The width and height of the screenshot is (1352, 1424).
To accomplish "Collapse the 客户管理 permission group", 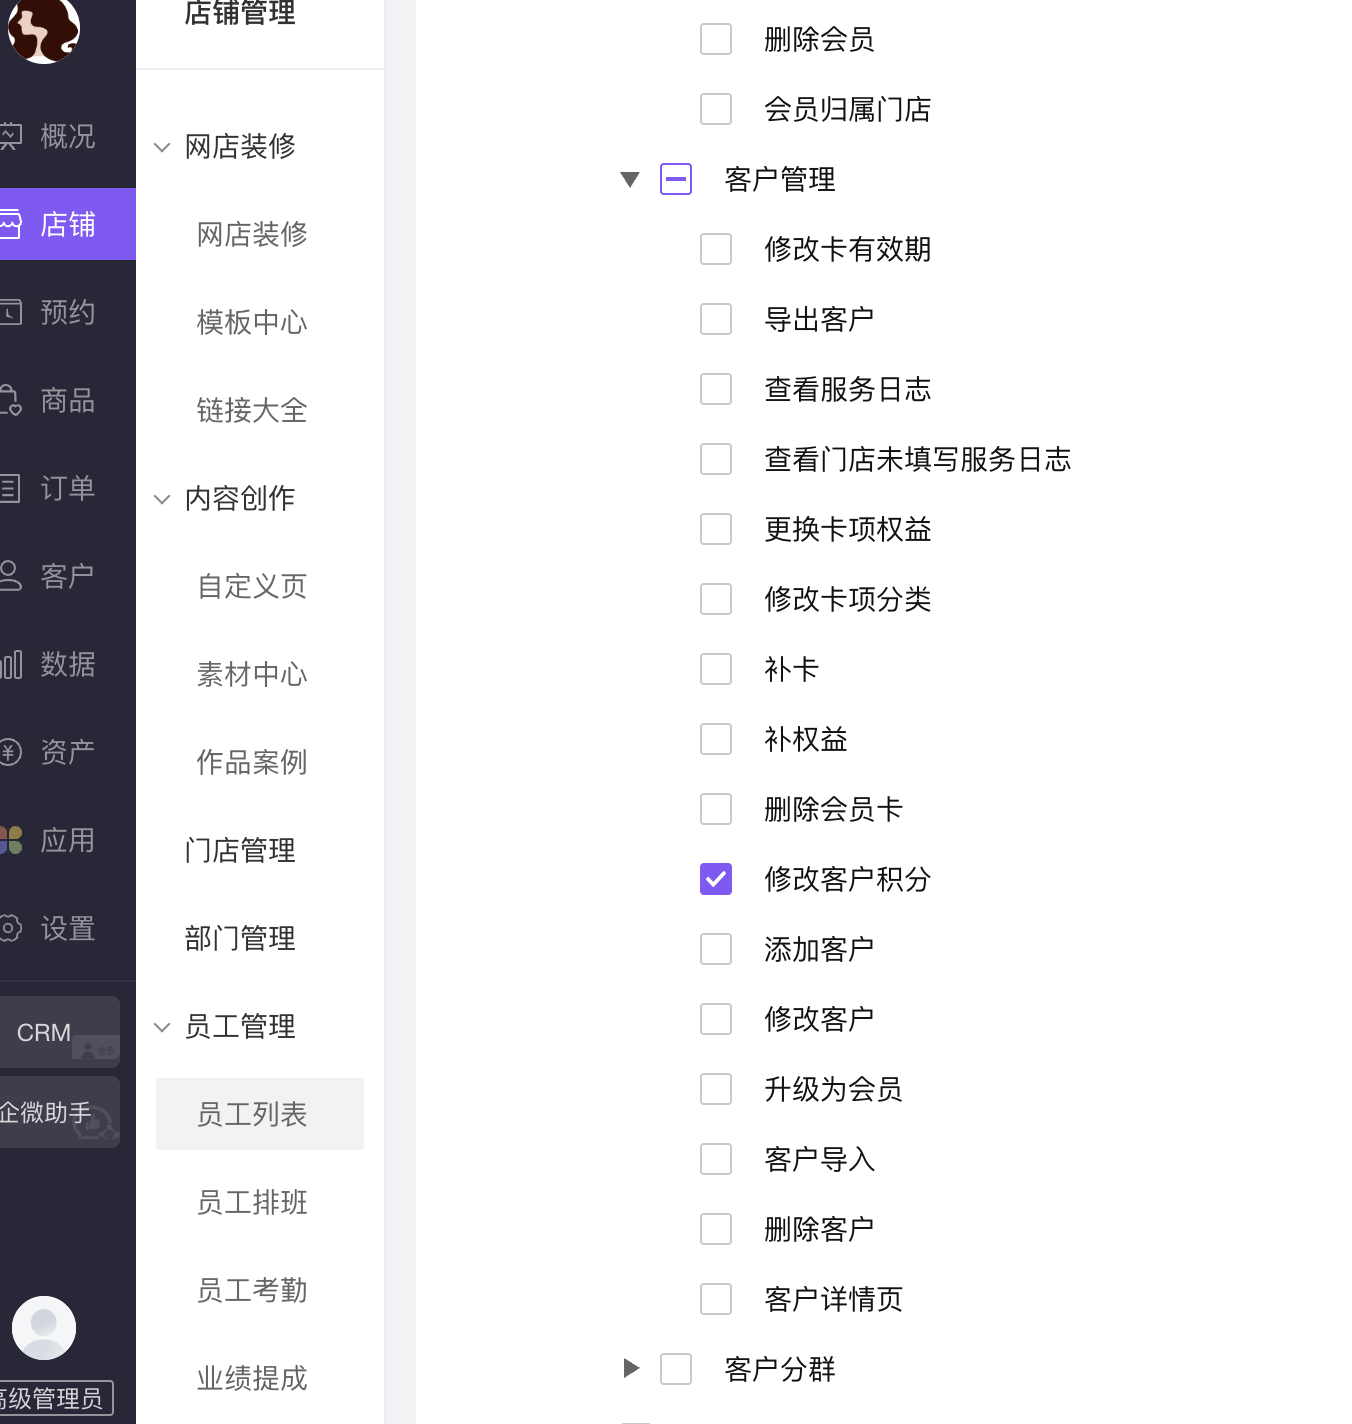I will [630, 179].
